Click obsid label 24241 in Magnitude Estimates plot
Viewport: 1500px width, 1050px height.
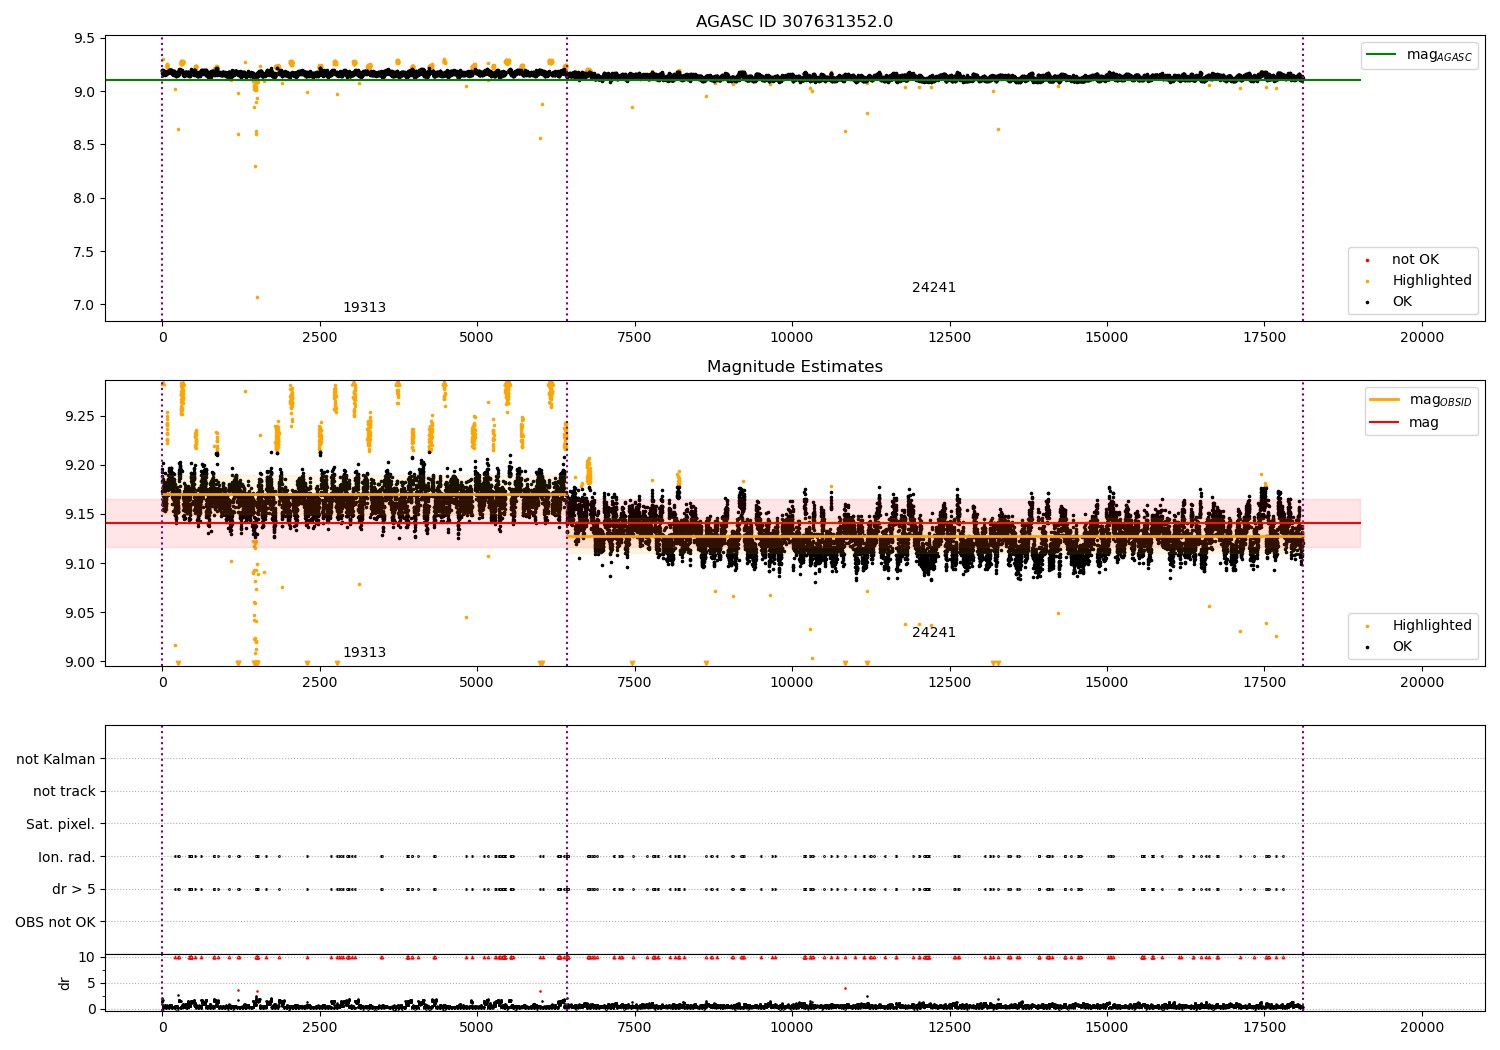tap(934, 633)
